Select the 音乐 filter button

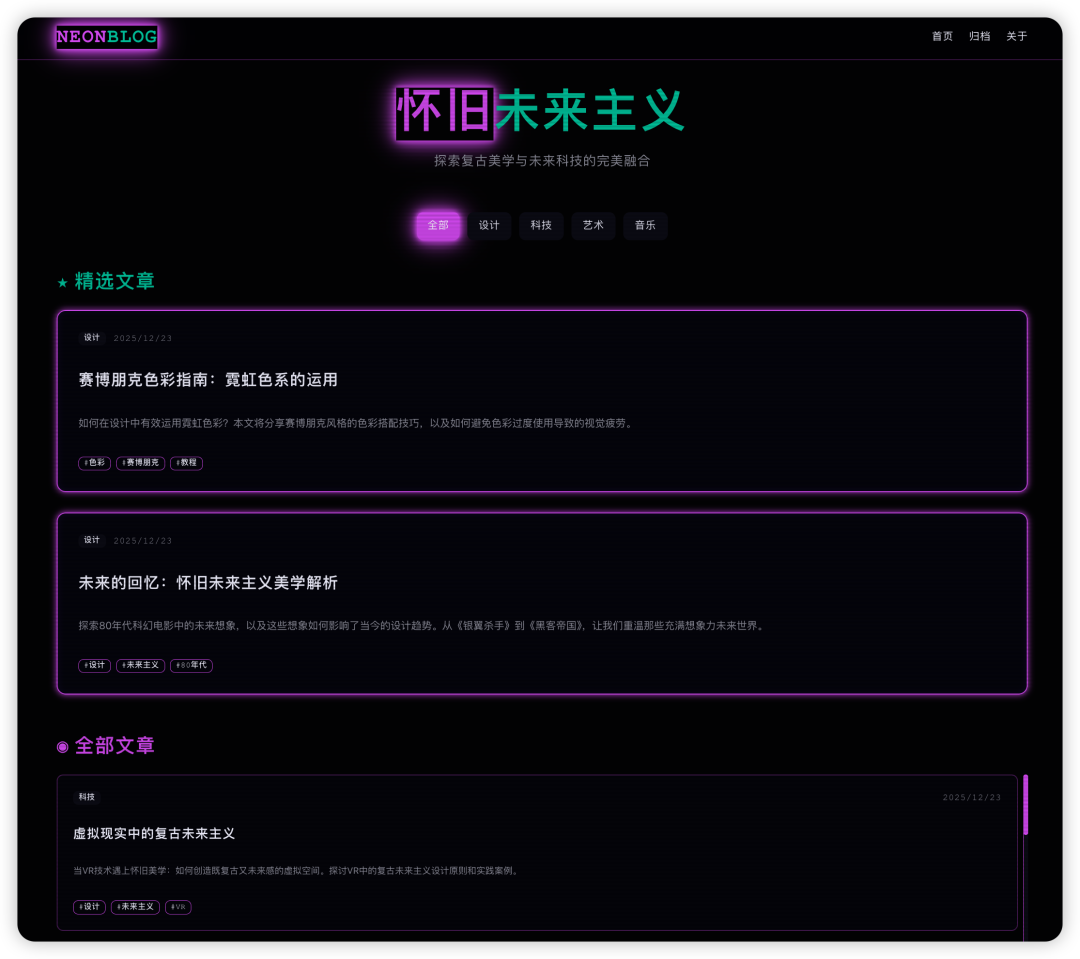pyautogui.click(x=645, y=225)
